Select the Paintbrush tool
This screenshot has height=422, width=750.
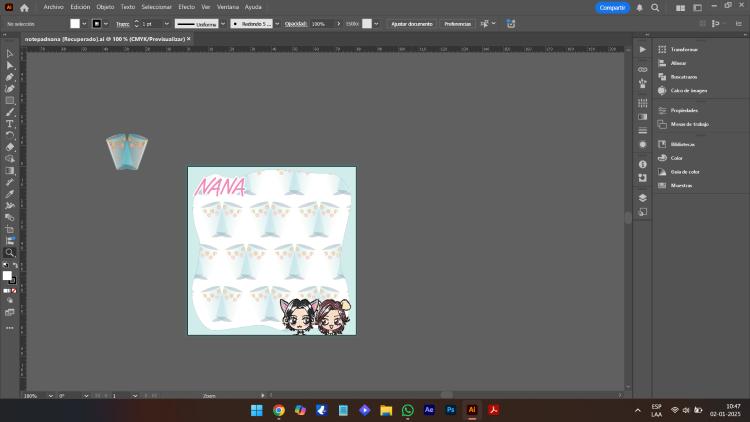tap(10, 112)
